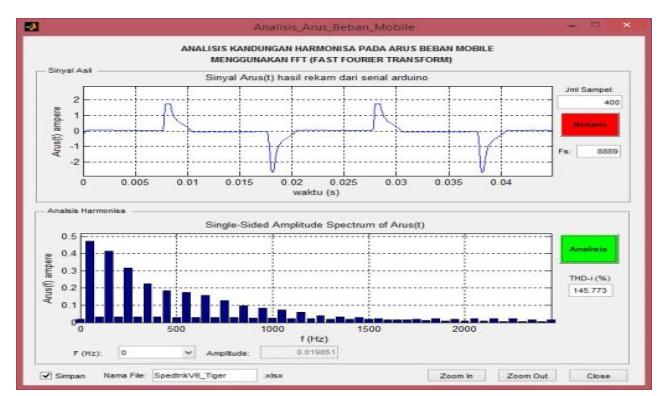
Task: Click the green Analisis button
Action: coord(589,250)
